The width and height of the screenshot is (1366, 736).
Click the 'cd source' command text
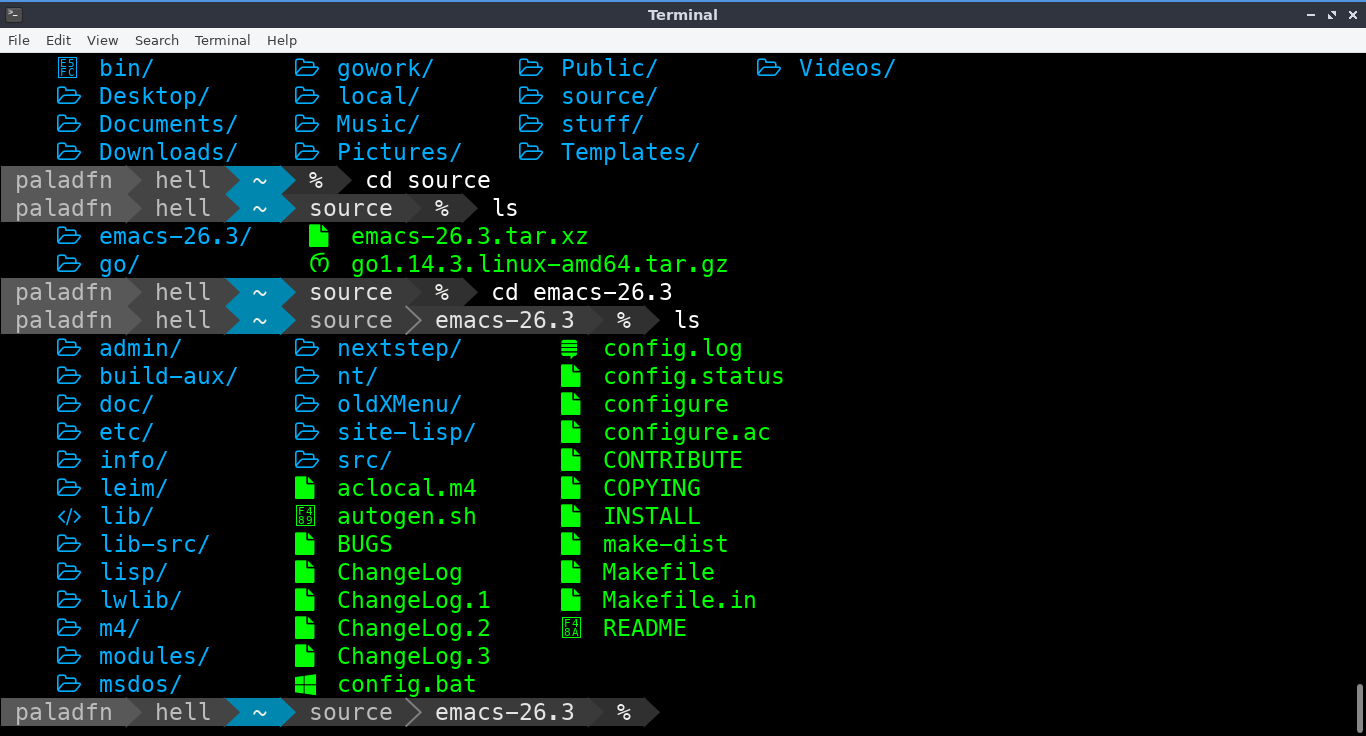(428, 180)
